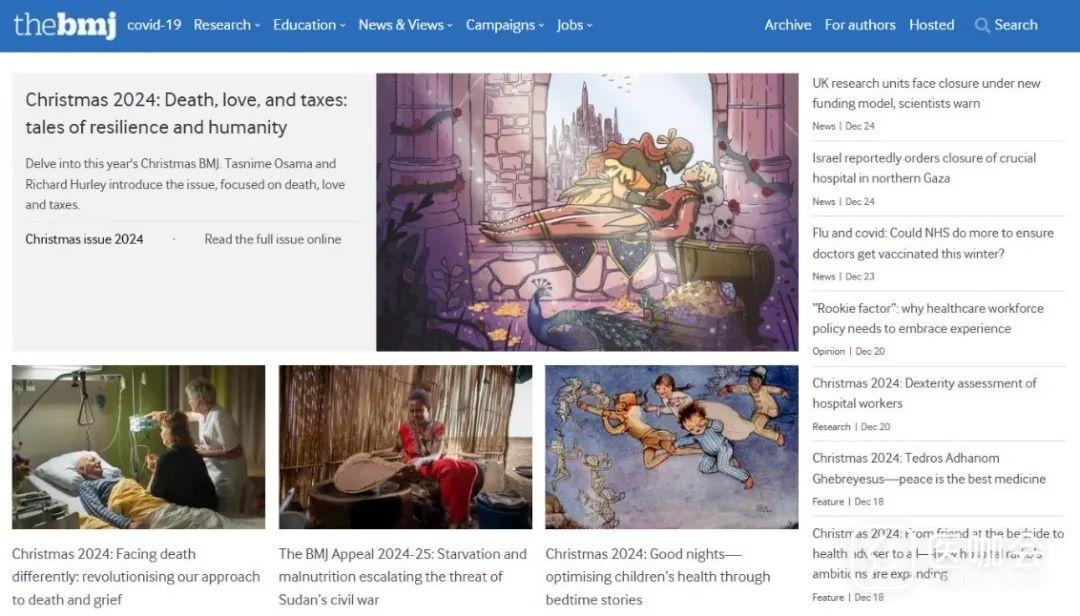Screen dimensions: 1080x616
Task: Expand the Education dropdown menu
Action: pos(309,25)
